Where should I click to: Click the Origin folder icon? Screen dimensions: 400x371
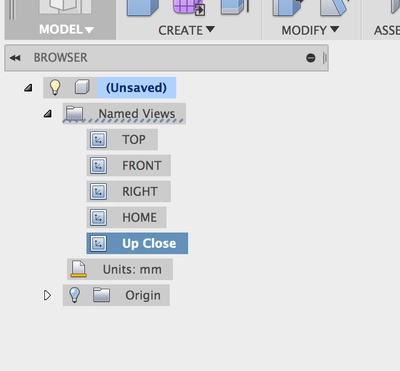101,295
